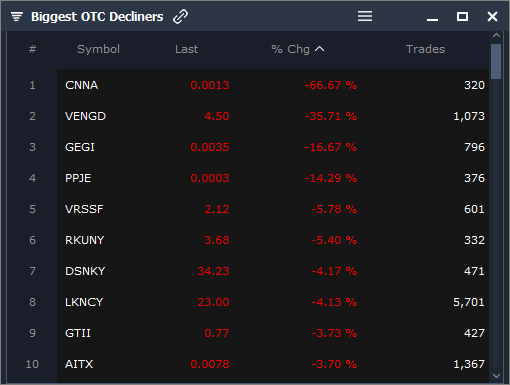Click the link chain icon
This screenshot has width=510, height=385.
180,16
